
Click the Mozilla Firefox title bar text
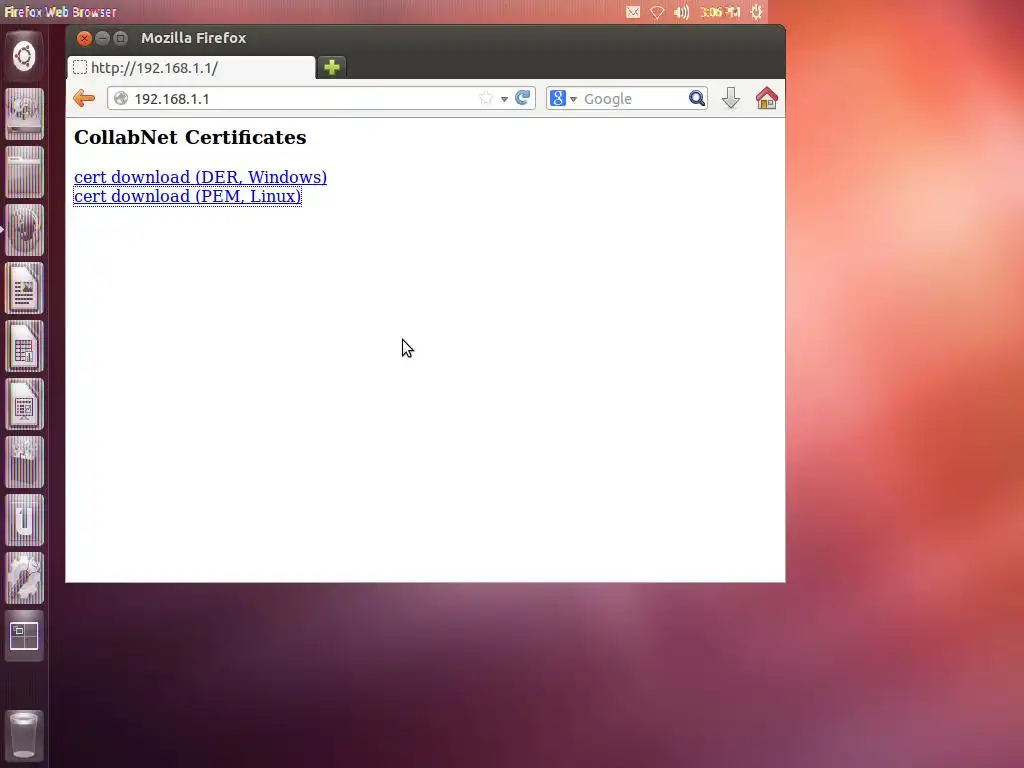pos(193,38)
